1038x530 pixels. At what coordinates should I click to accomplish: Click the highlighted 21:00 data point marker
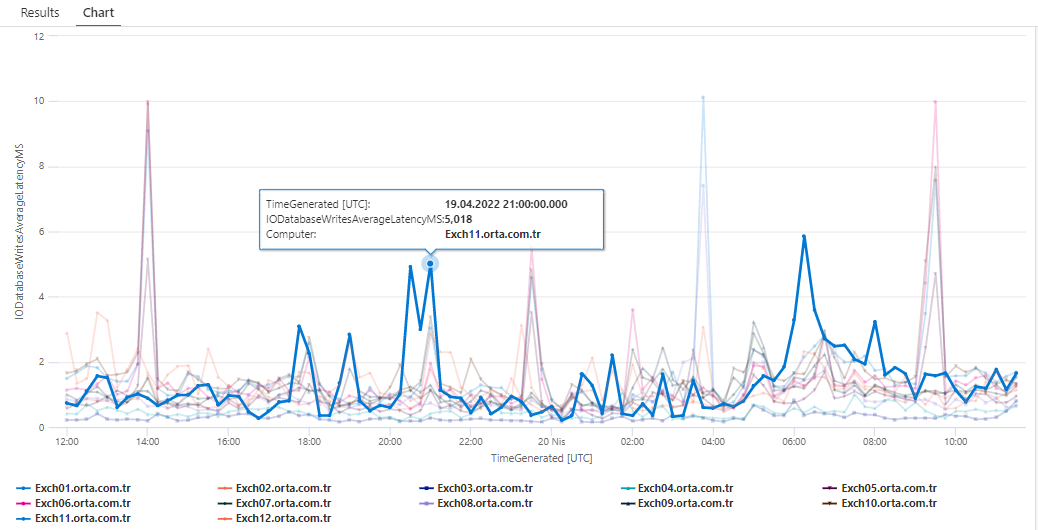(430, 263)
